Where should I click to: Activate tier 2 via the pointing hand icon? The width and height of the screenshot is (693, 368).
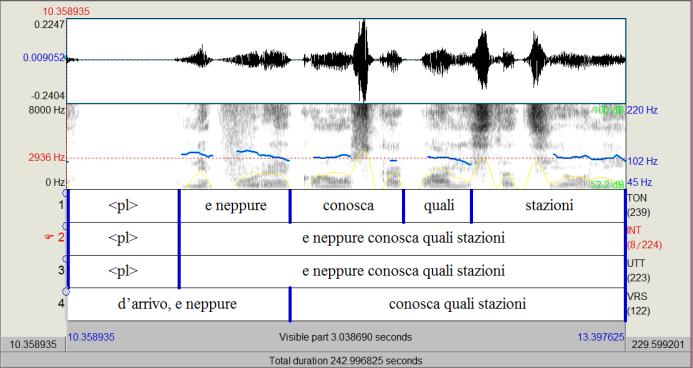(x=49, y=238)
